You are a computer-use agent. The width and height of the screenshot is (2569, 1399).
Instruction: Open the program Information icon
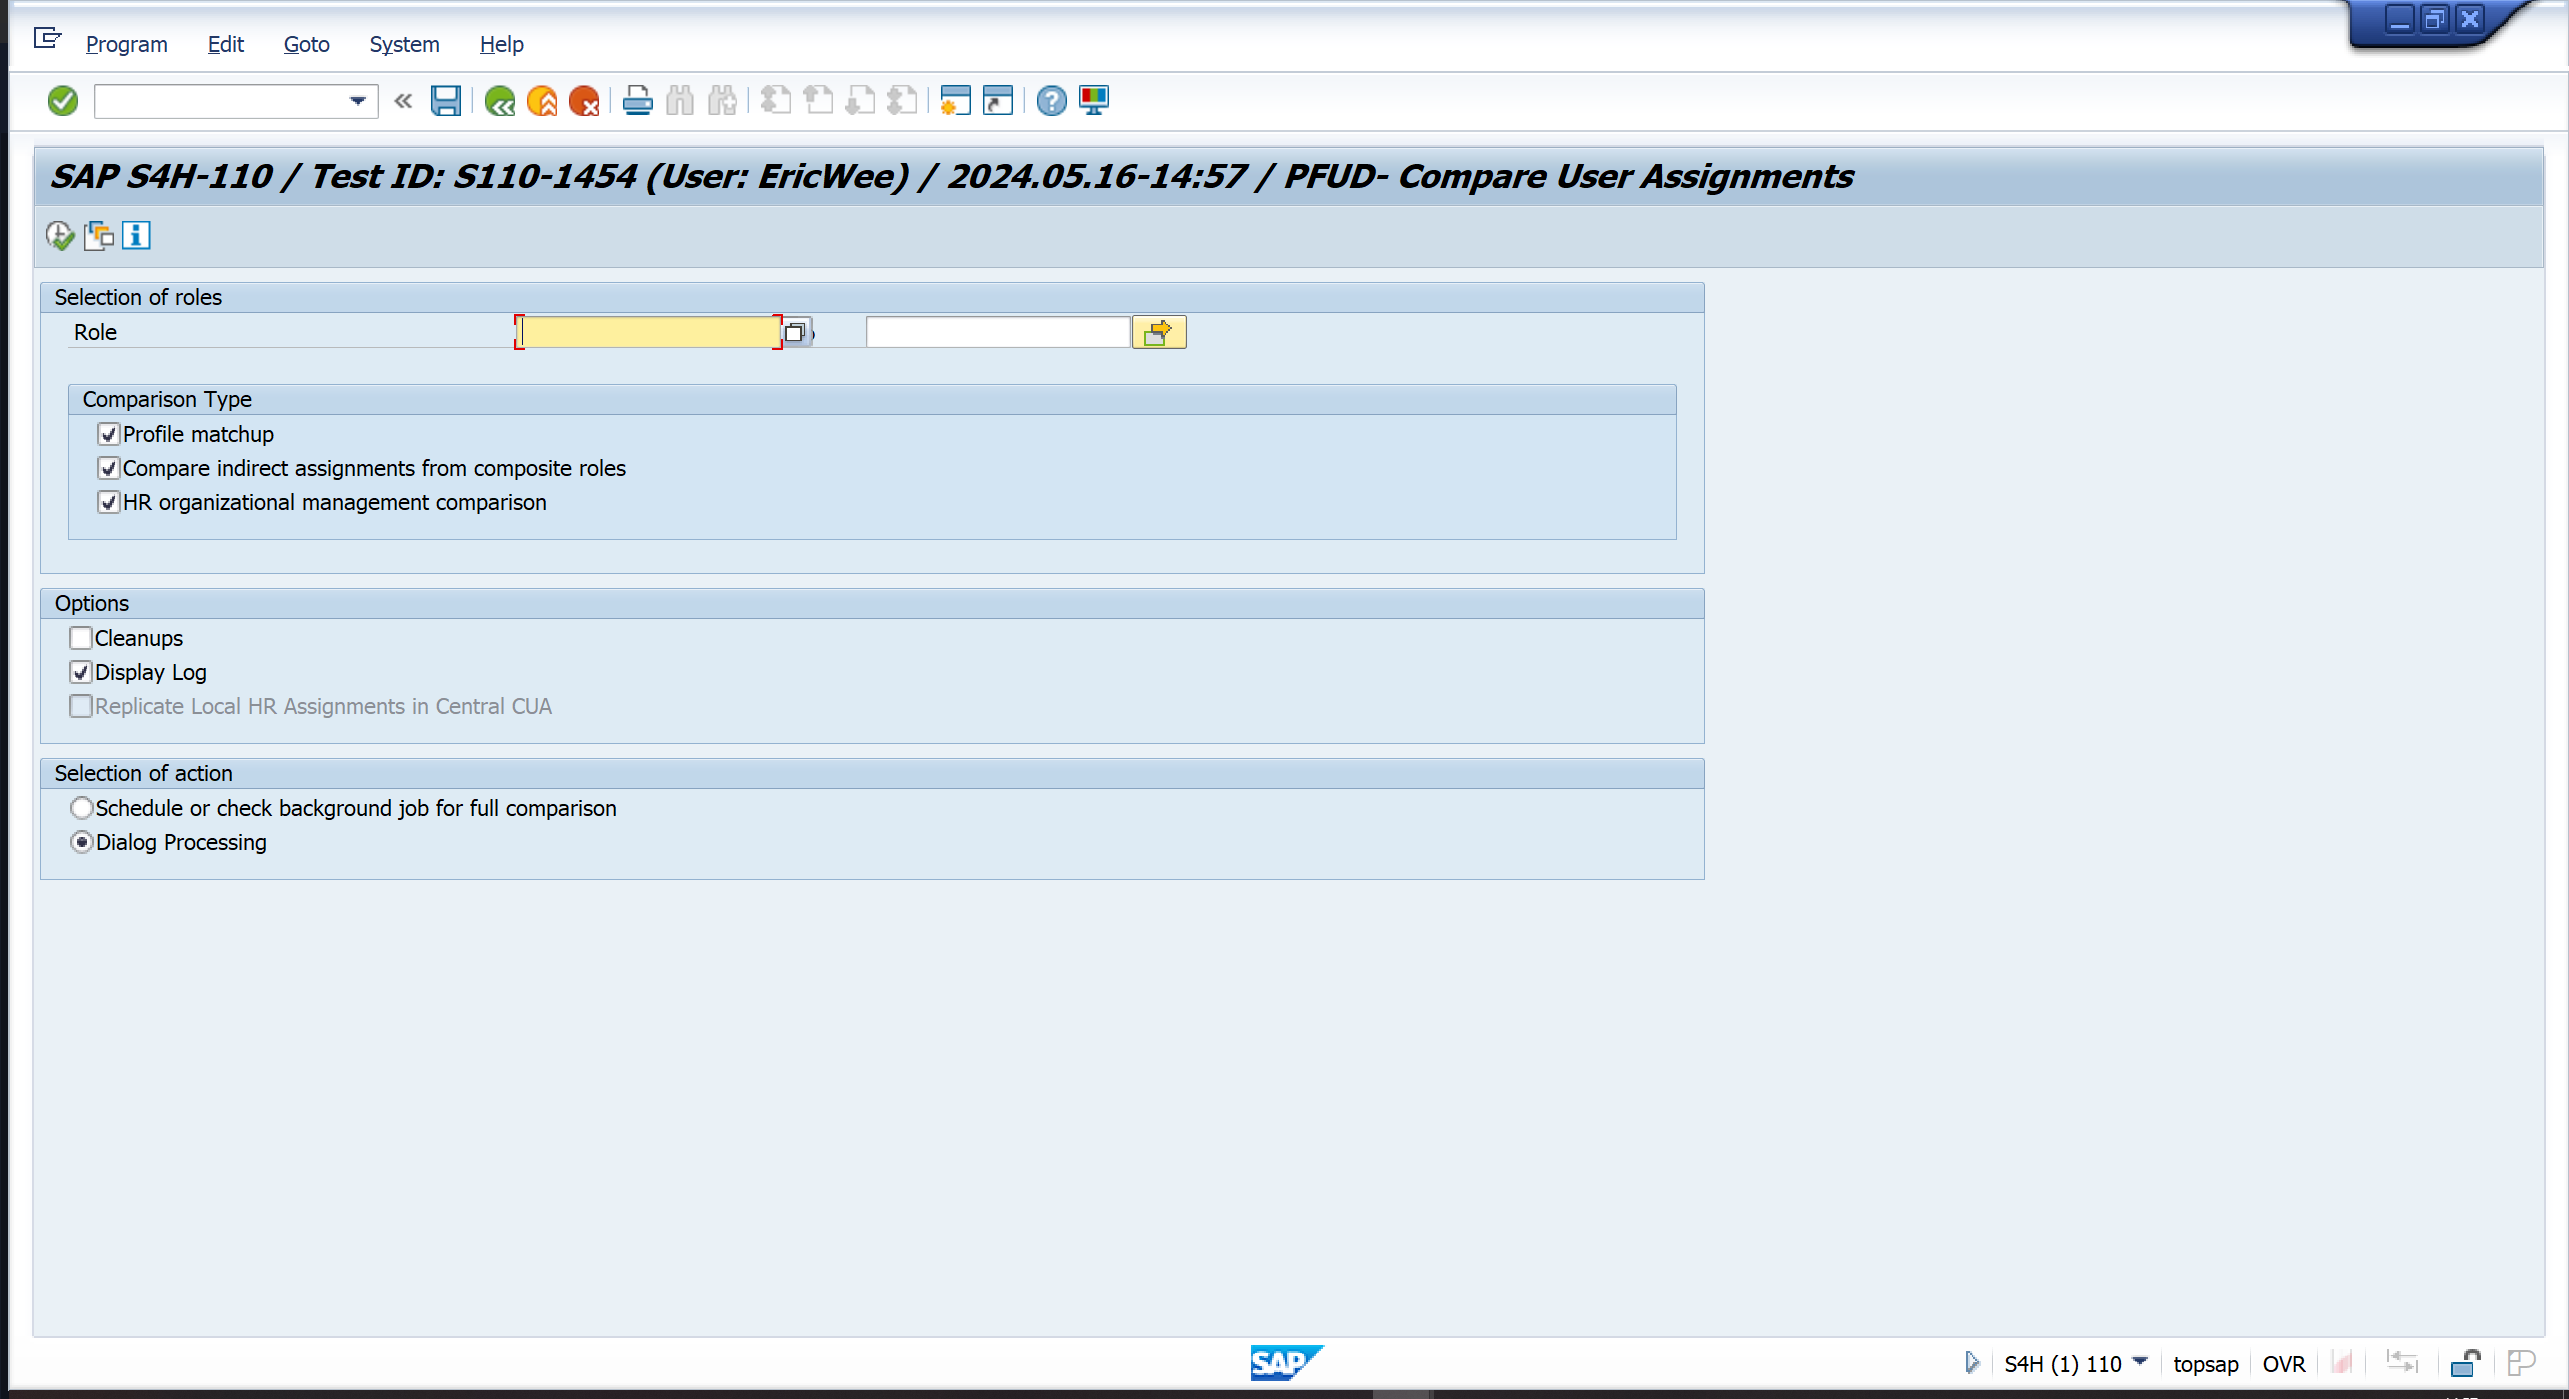tap(136, 236)
